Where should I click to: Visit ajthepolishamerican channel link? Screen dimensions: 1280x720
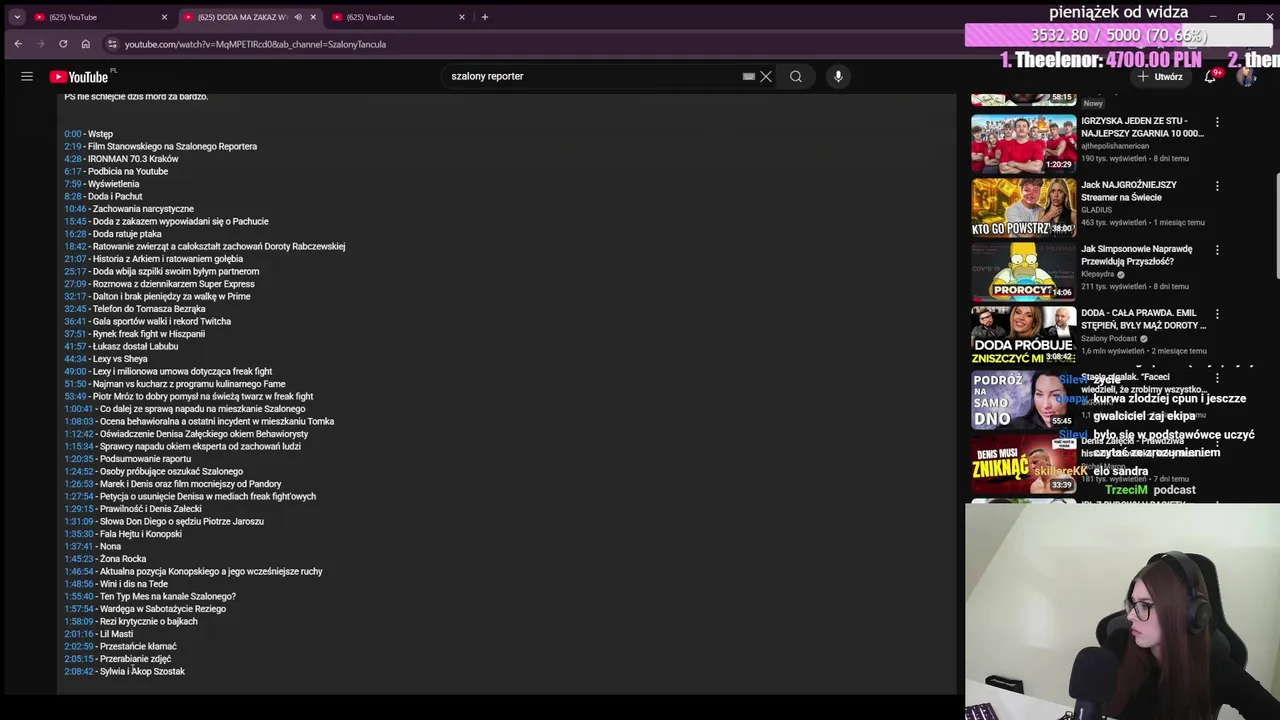click(x=1115, y=146)
